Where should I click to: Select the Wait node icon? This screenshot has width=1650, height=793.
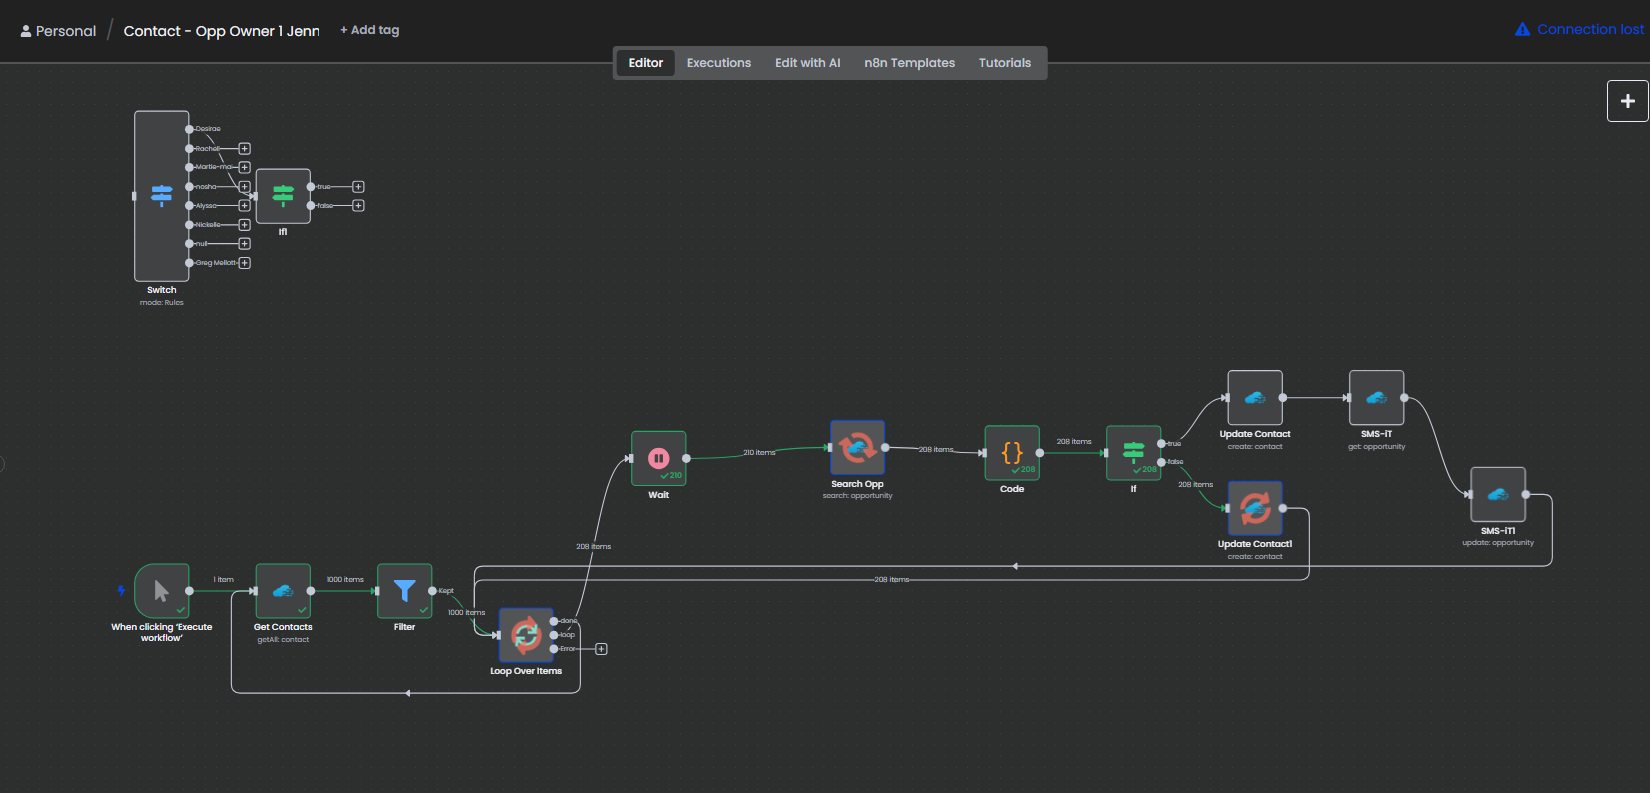coord(658,458)
